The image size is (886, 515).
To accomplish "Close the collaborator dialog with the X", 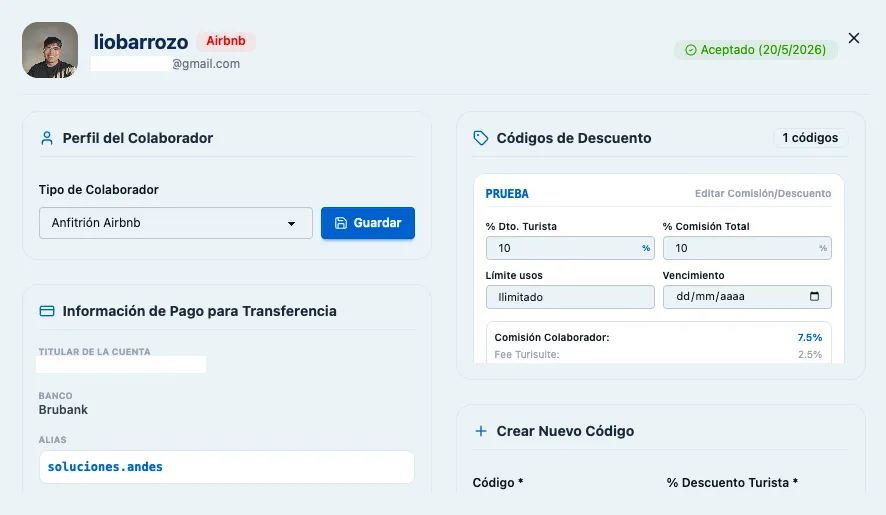I will [854, 38].
